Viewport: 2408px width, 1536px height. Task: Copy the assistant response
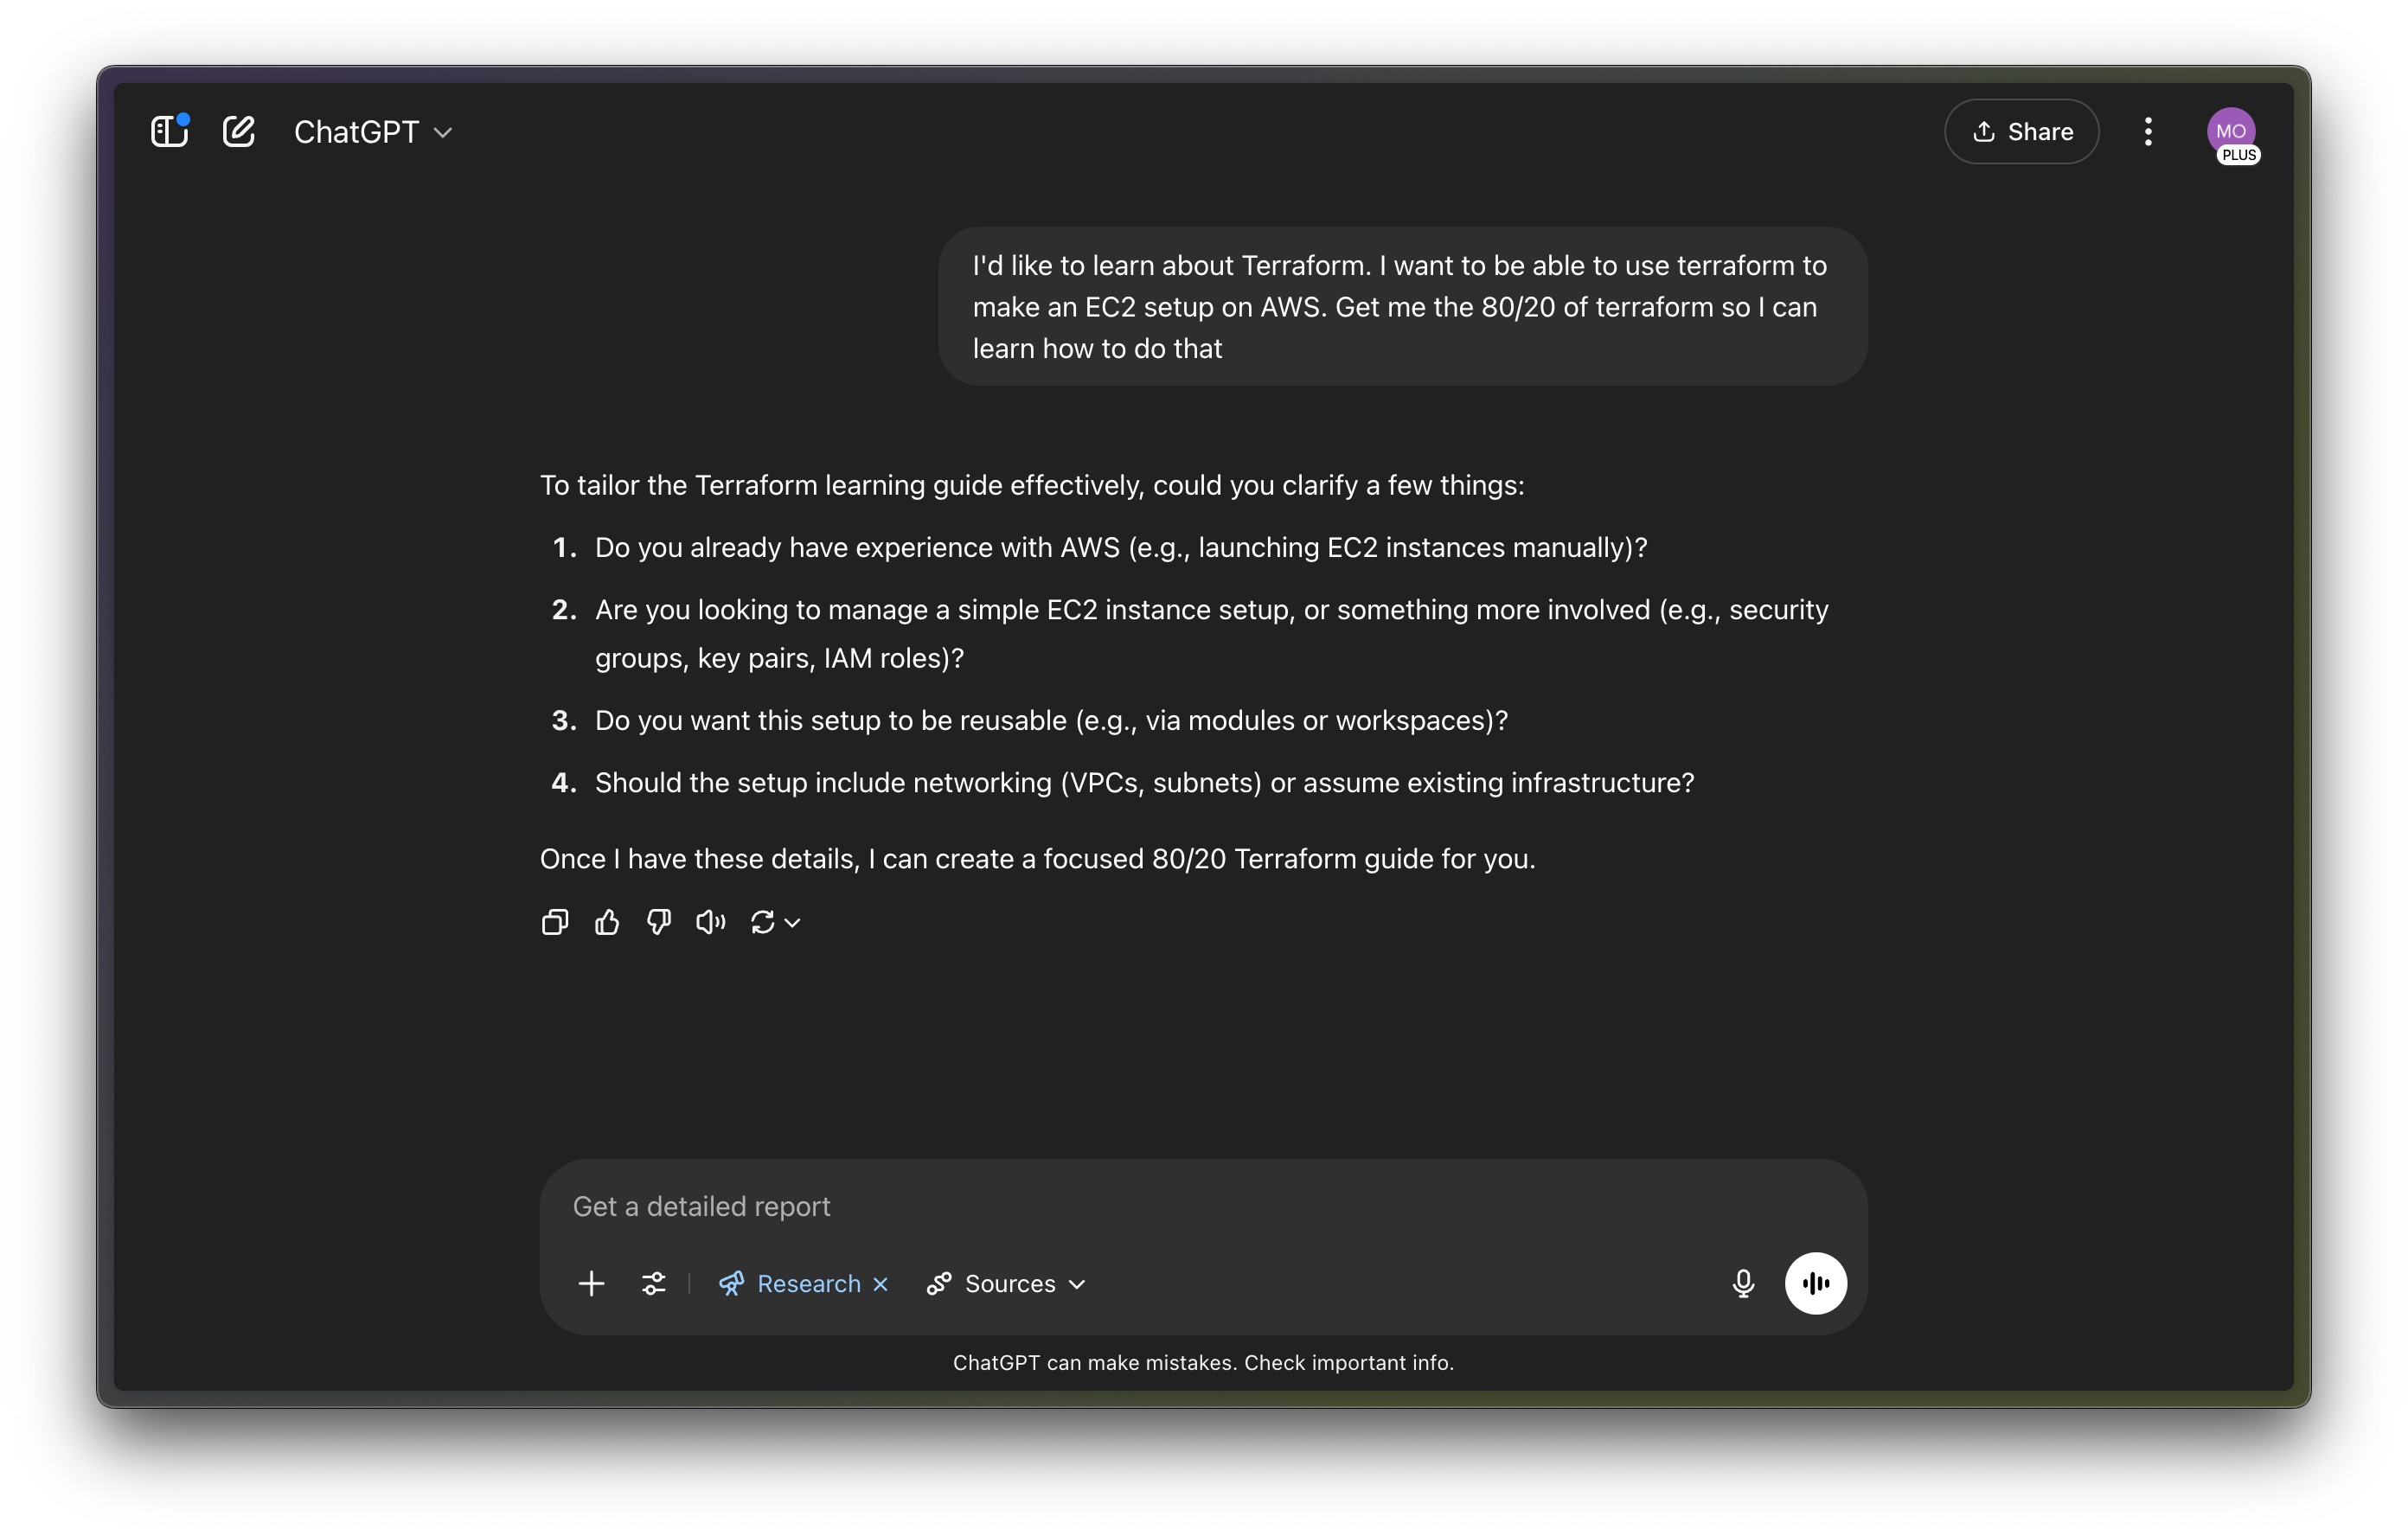pos(555,922)
